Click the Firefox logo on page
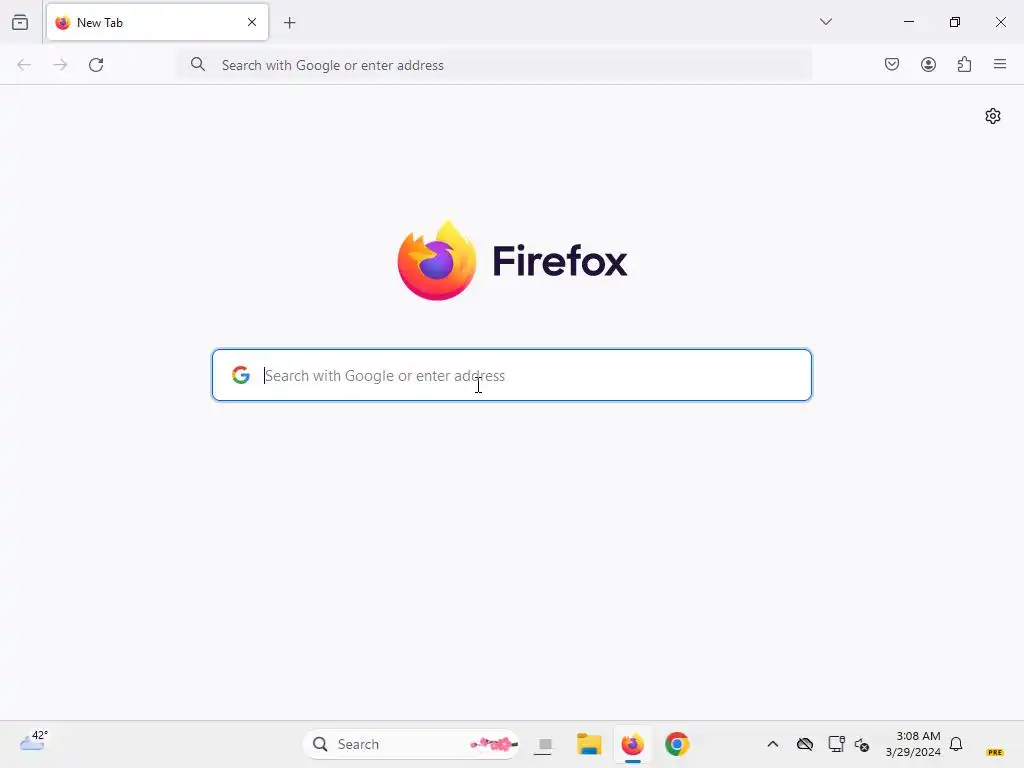The image size is (1024, 768). 512,261
